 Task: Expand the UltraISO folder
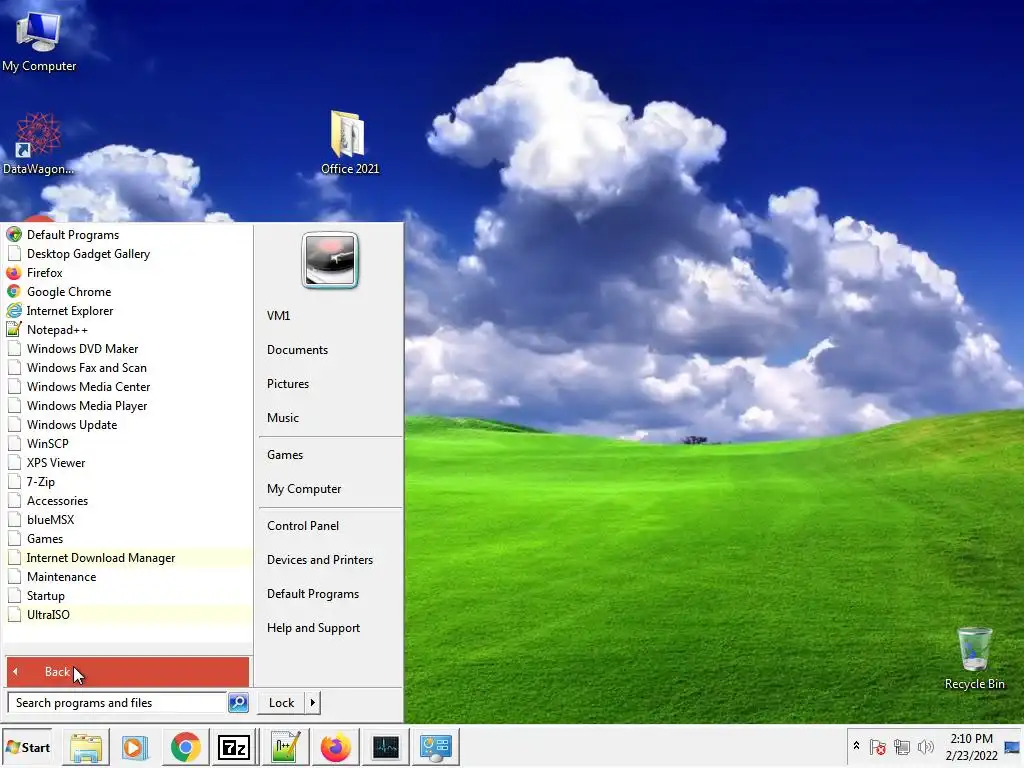click(128, 614)
